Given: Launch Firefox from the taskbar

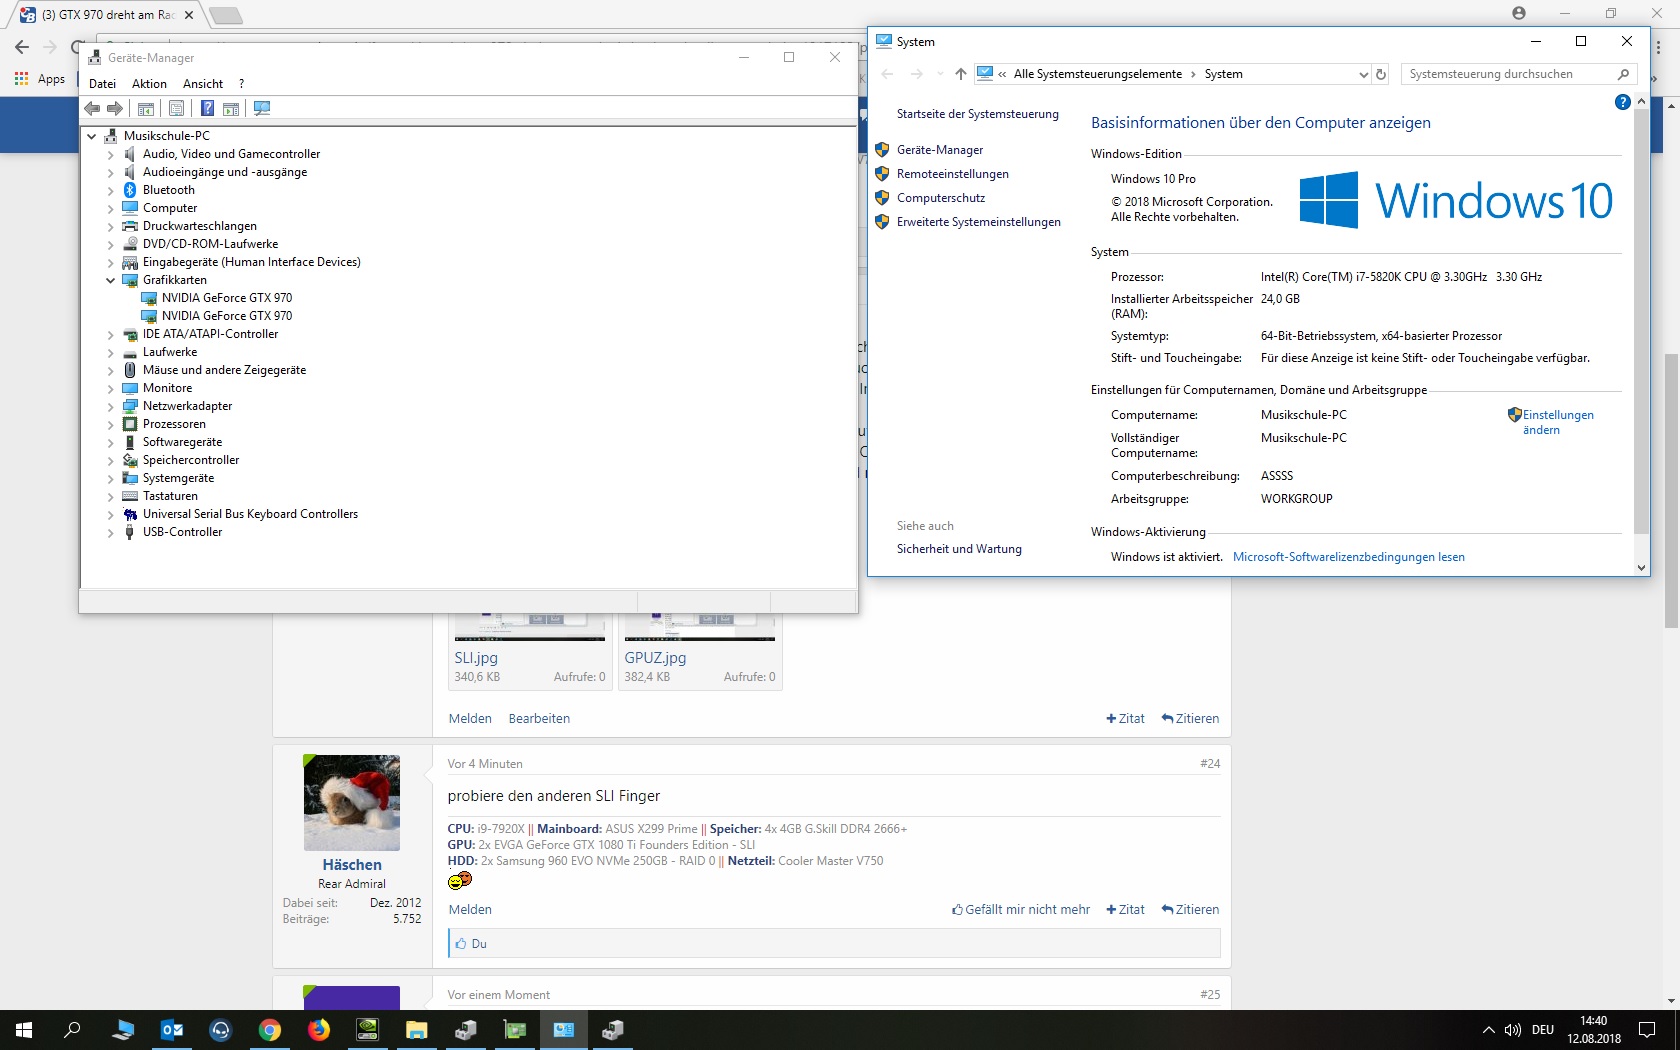Looking at the screenshot, I should coord(319,1030).
